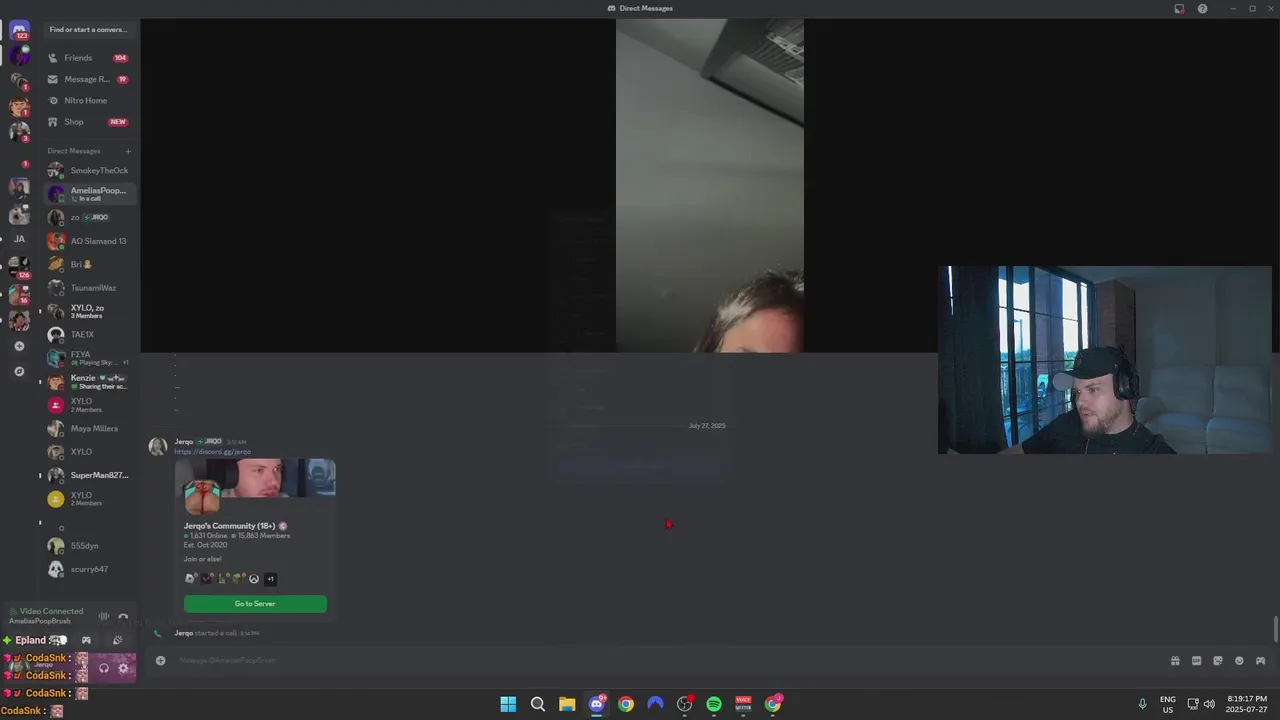Open Spotify from the taskbar
Viewport: 1280px width, 720px height.
click(x=714, y=704)
